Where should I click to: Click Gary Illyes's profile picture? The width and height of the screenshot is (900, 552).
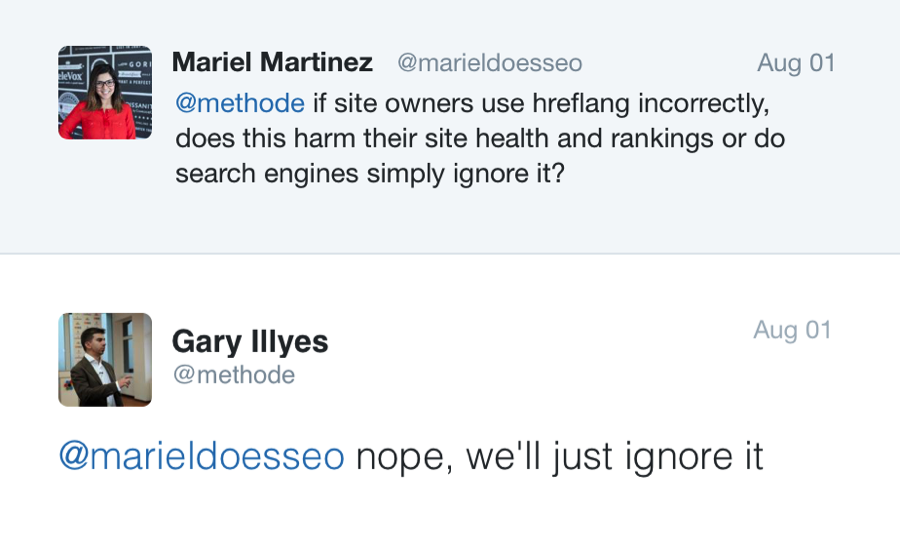105,360
